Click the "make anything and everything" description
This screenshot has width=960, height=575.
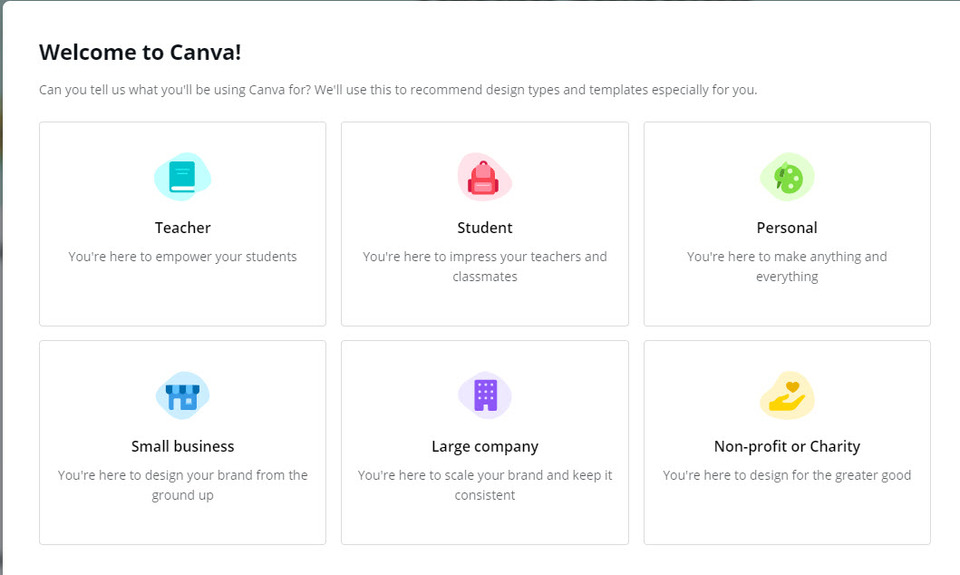pos(787,266)
